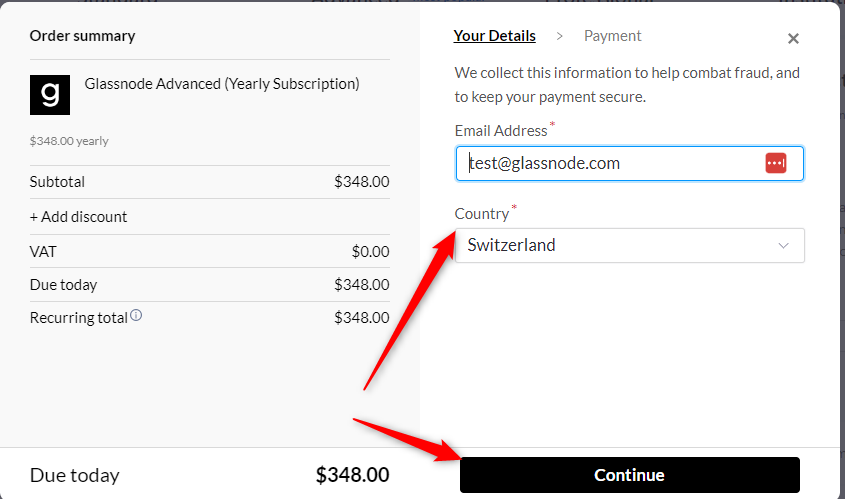Click the Glassnode logo icon
Screen dimensions: 845x499
(50, 95)
